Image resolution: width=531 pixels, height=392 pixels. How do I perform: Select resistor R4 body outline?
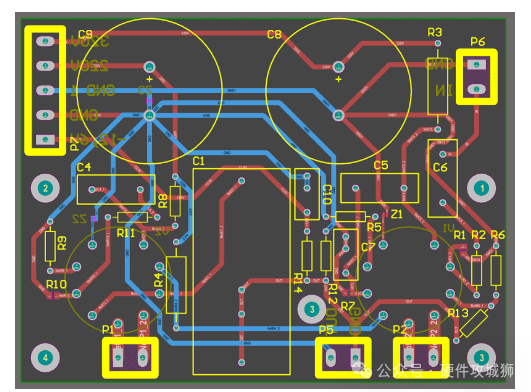[x=176, y=285]
